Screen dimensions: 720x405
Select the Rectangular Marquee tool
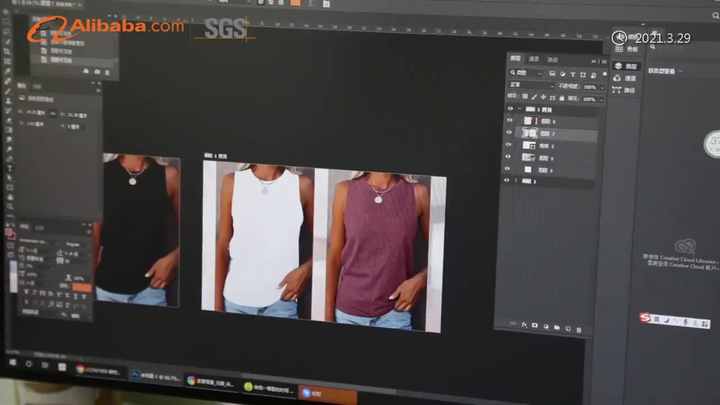pos(7,22)
